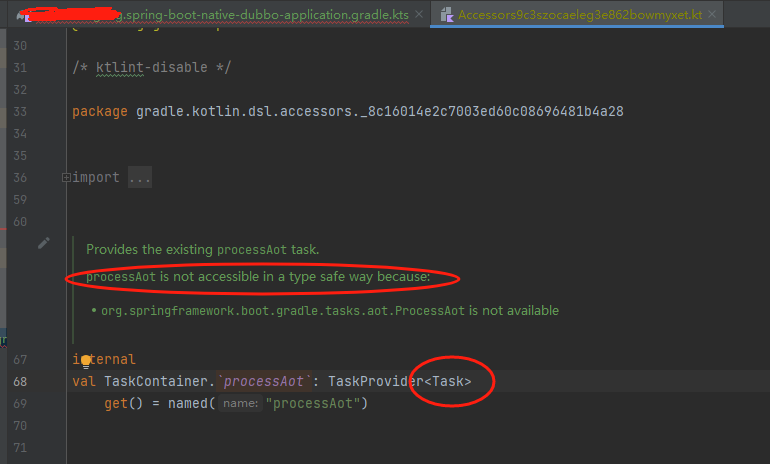Click the import keyword on line 36
Viewport: 770px width, 464px height.
96,178
